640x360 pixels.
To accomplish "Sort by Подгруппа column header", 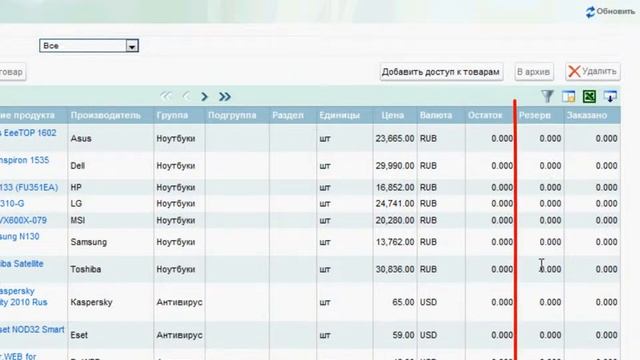I will pos(232,116).
